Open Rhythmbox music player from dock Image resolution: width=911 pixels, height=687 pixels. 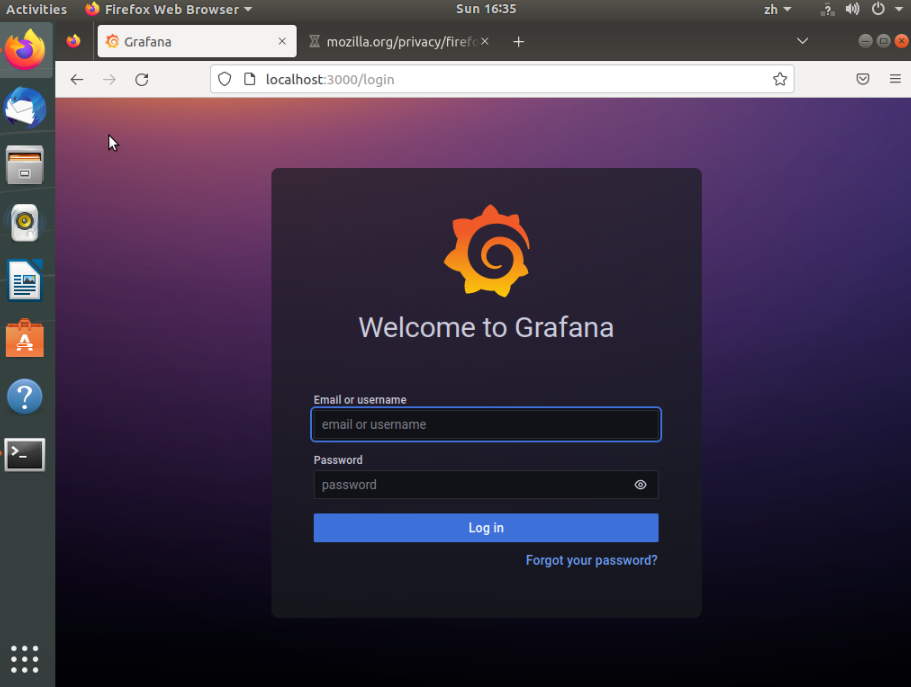pyautogui.click(x=25, y=223)
